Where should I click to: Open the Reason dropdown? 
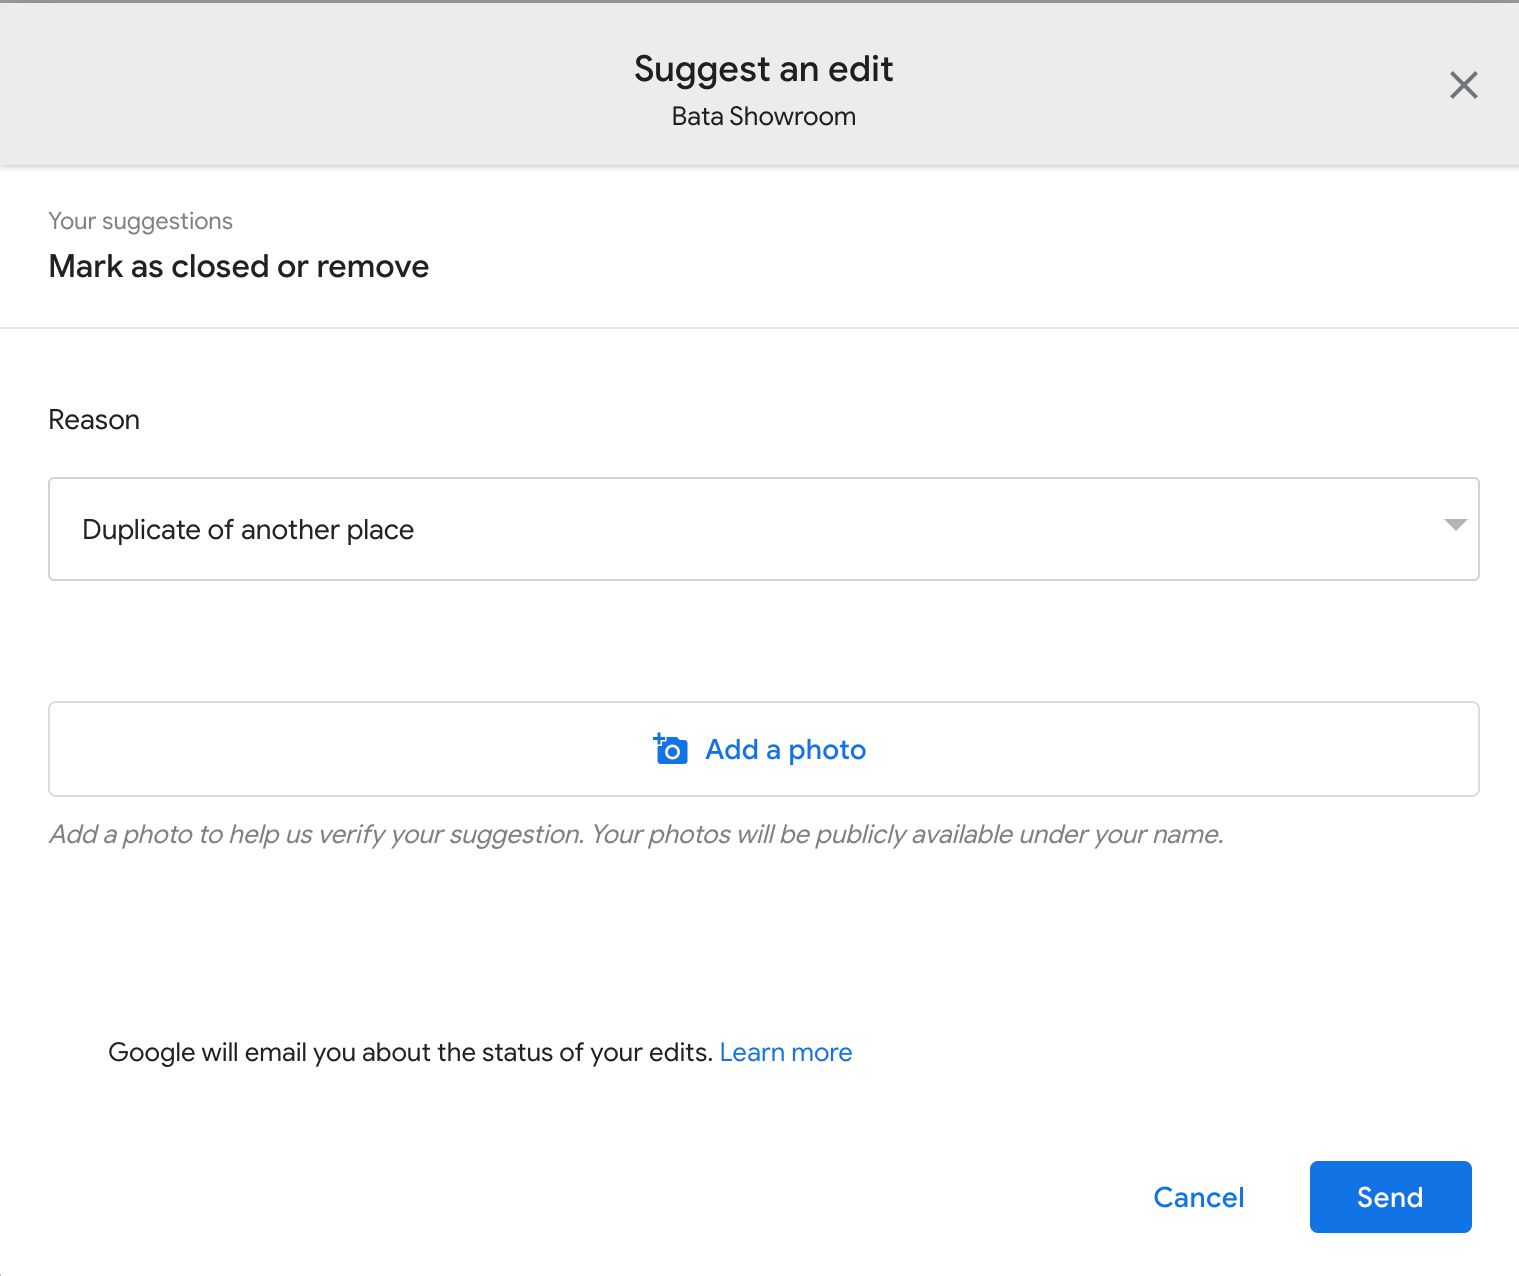click(763, 529)
